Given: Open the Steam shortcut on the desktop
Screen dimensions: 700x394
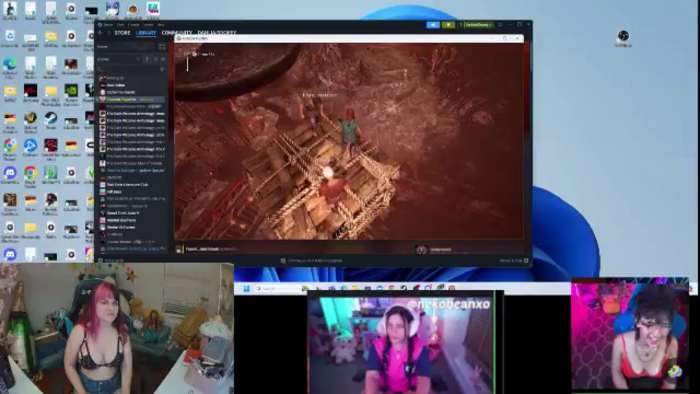Looking at the screenshot, I should (50, 120).
